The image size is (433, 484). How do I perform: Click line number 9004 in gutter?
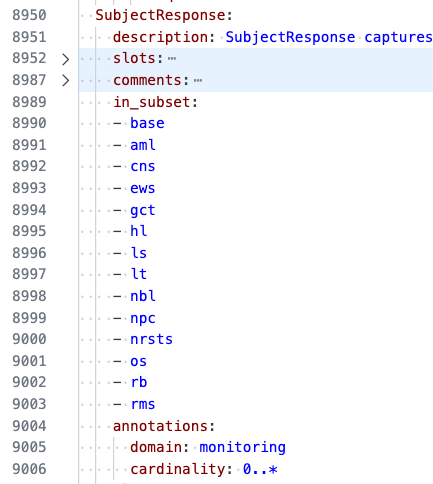pyautogui.click(x=29, y=426)
